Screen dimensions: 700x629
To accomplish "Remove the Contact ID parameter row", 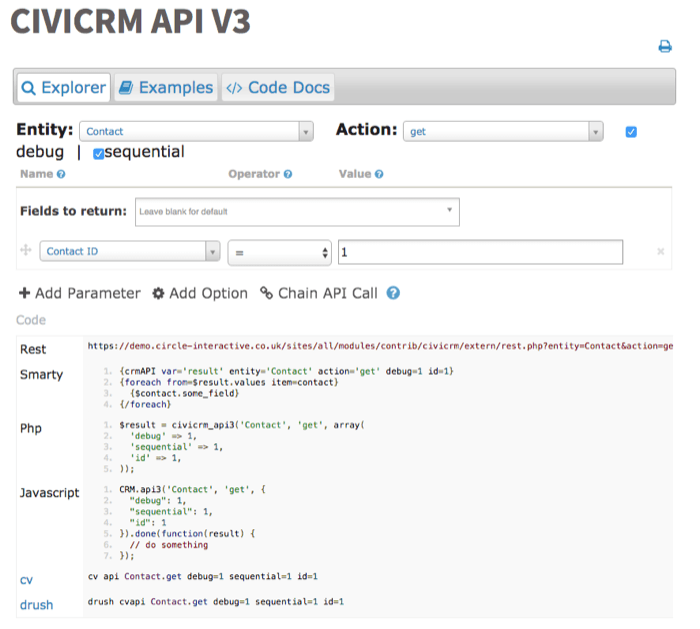I will coord(660,252).
